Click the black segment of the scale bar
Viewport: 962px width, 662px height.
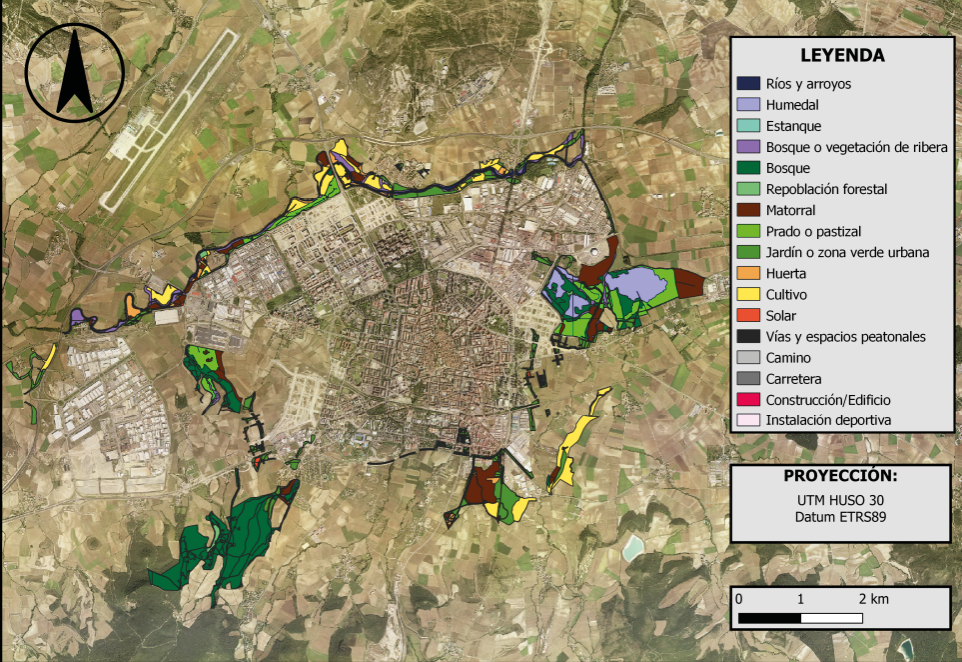tap(769, 618)
